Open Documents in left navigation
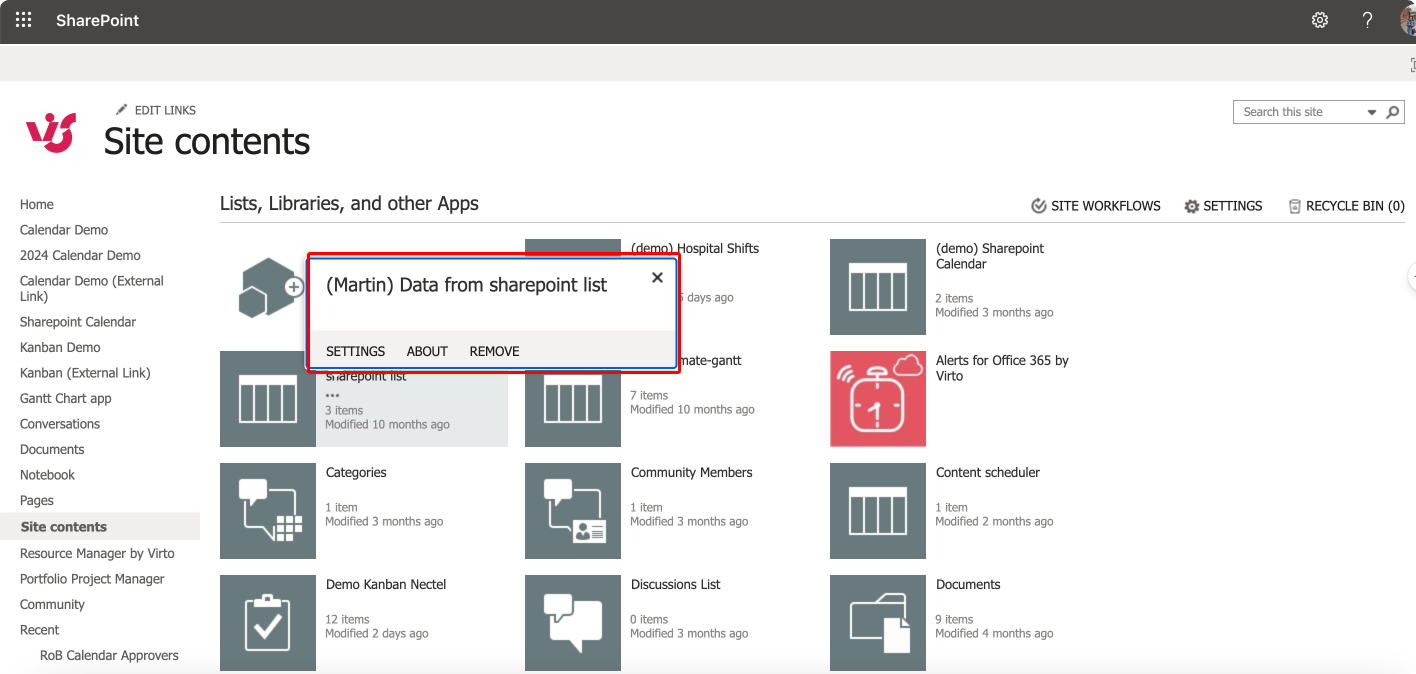The width and height of the screenshot is (1416, 674). click(52, 449)
